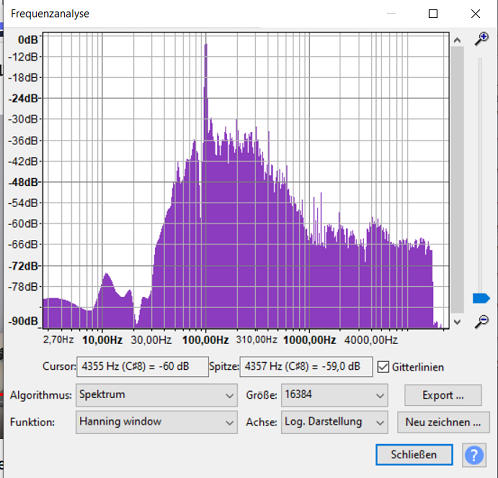Toggle the Gitterlinien checkbox
This screenshot has height=478, width=498.
point(383,367)
